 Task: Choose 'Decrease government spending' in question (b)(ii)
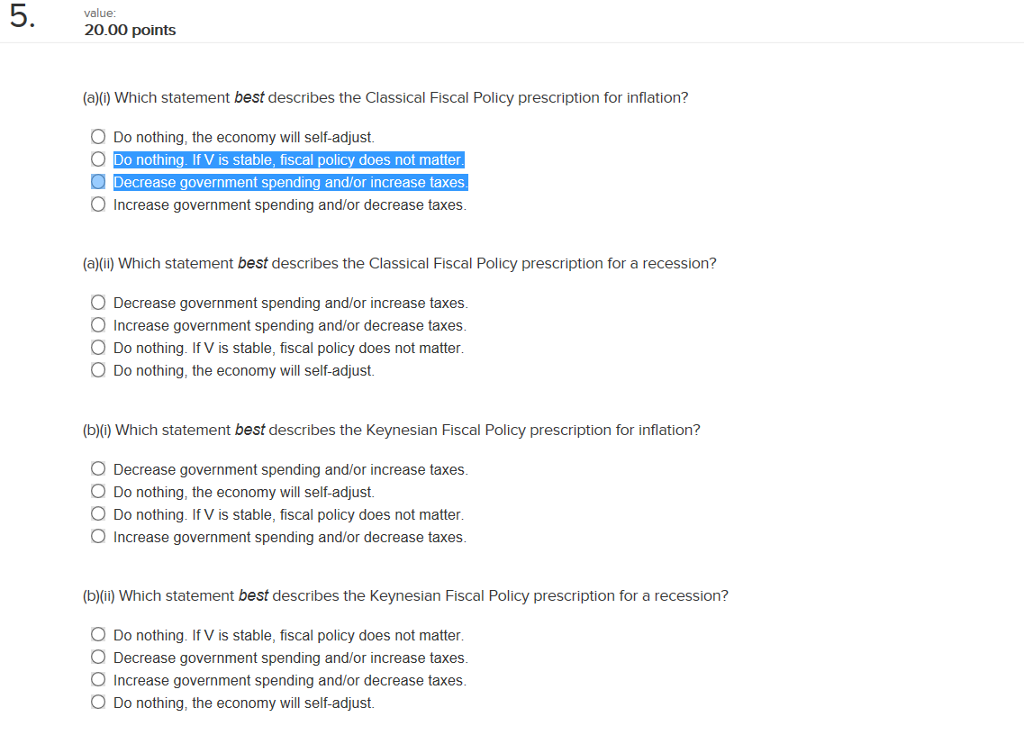(x=98, y=658)
